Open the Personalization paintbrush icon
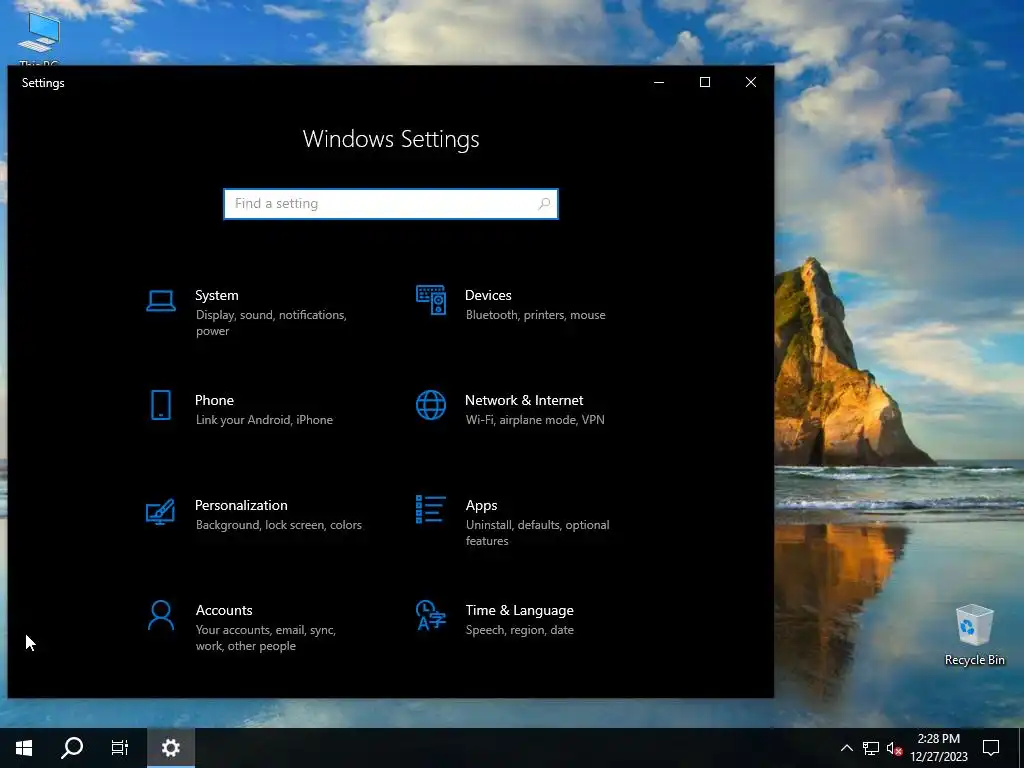 161,511
